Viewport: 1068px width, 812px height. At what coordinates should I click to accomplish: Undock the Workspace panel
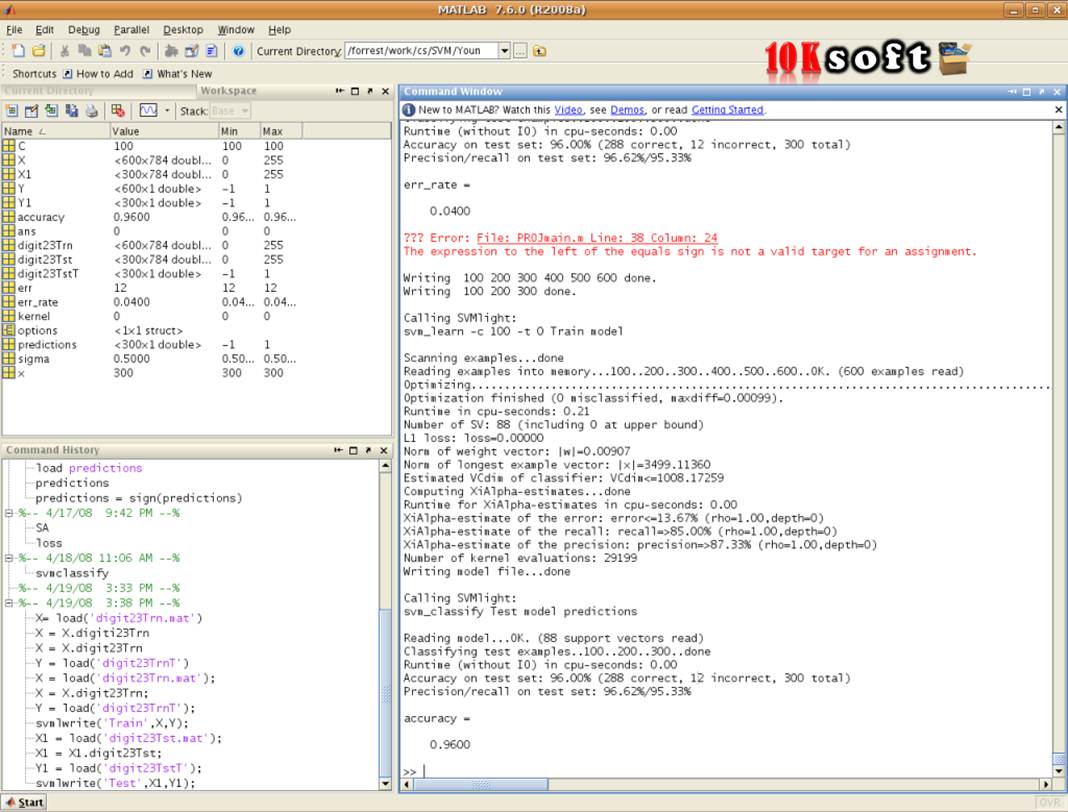point(370,91)
